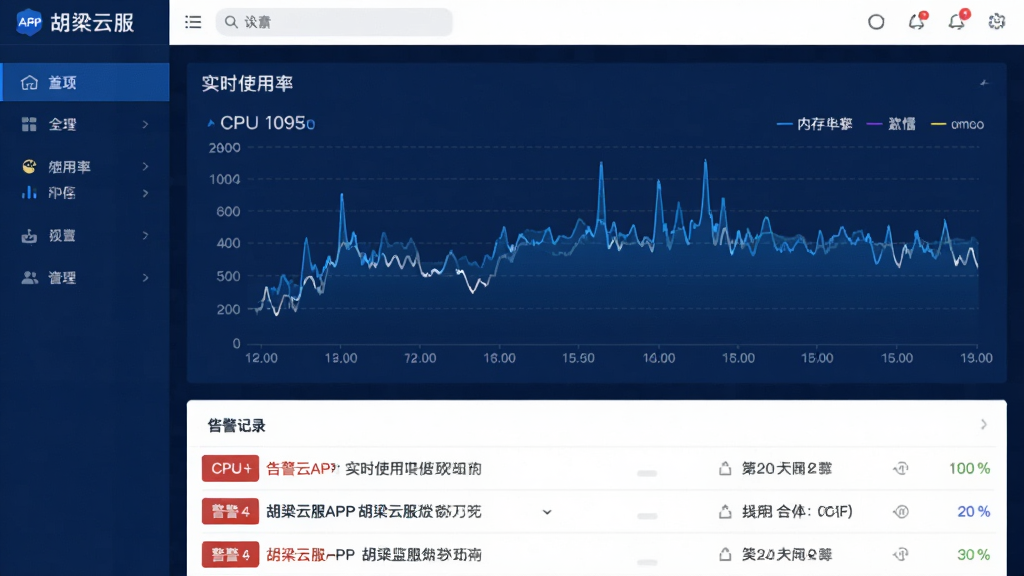The width and height of the screenshot is (1024, 576).
Task: Click the red badge in the 20 % row
Action: (231, 511)
